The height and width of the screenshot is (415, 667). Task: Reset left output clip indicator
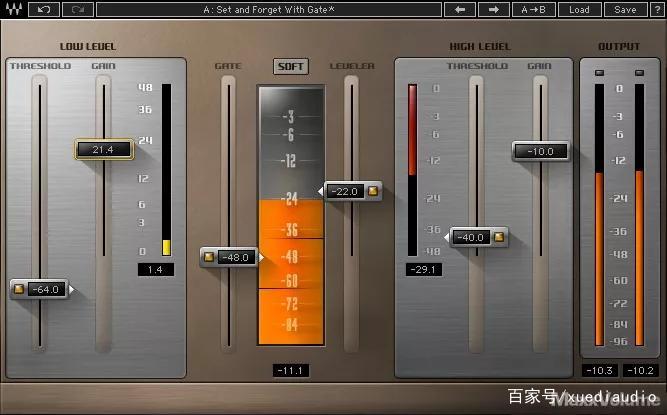pos(599,73)
